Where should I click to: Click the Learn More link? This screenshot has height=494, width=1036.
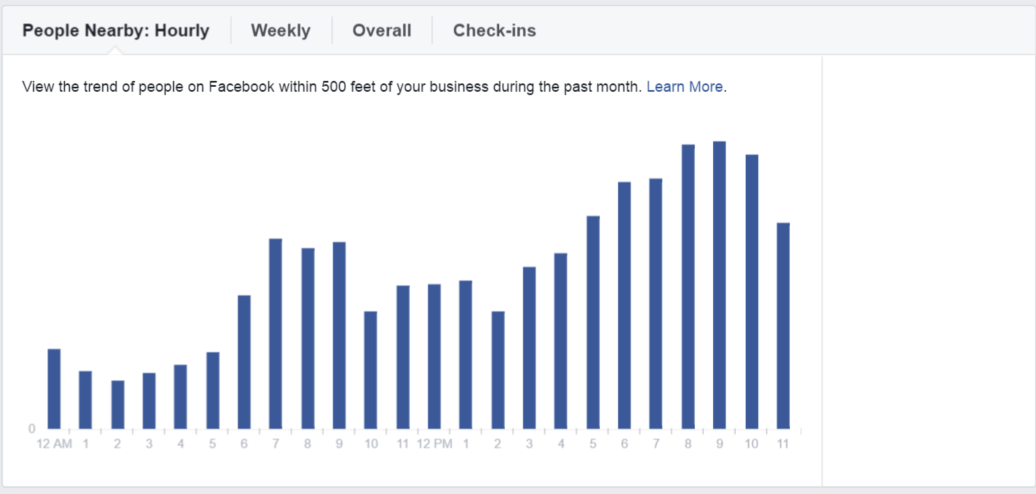pyautogui.click(x=684, y=87)
